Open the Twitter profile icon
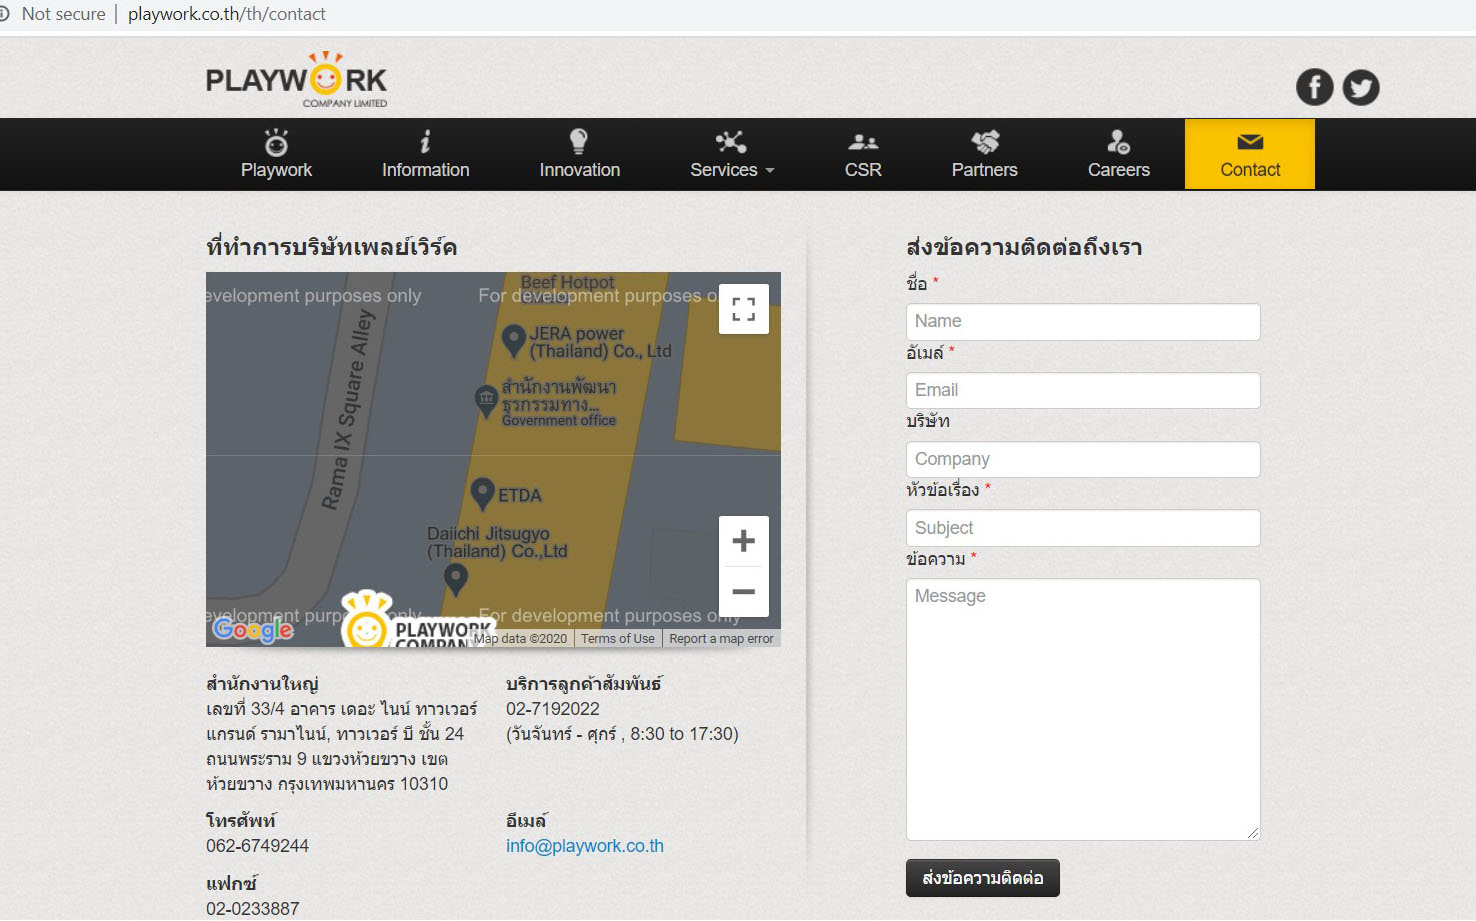 coord(1360,87)
